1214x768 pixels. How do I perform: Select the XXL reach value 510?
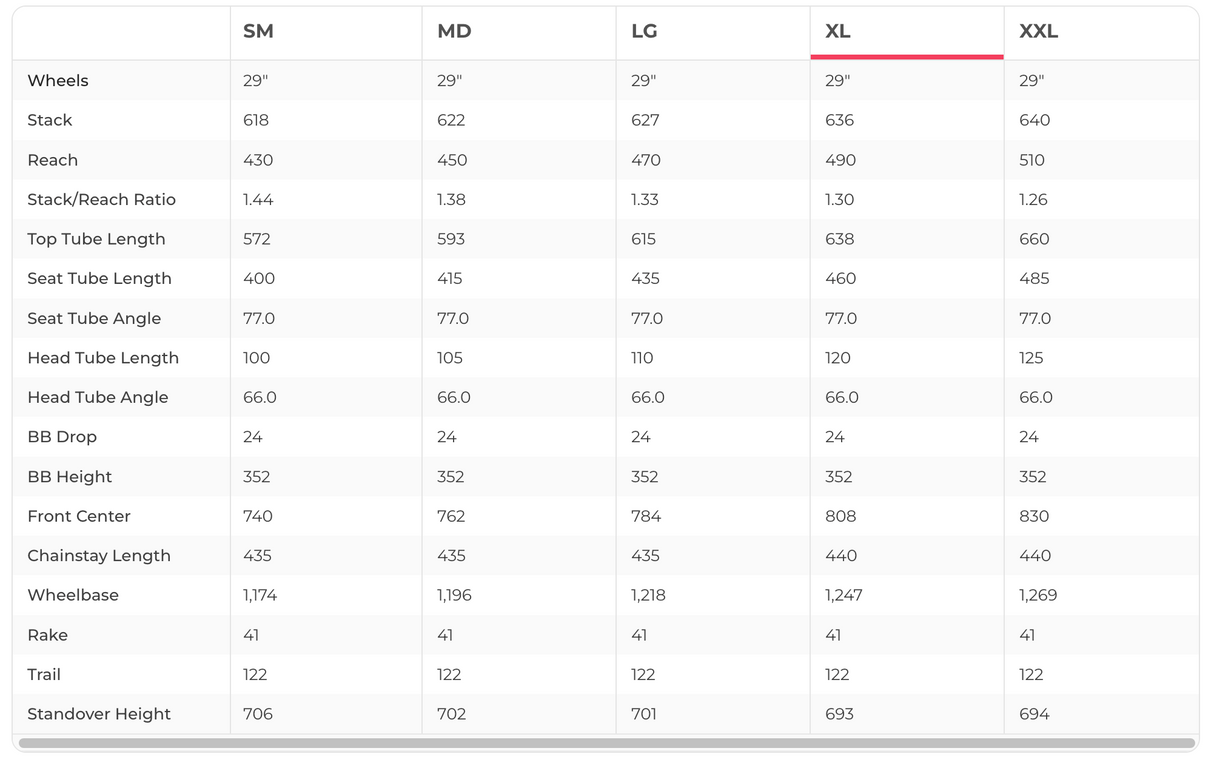[x=1032, y=160]
